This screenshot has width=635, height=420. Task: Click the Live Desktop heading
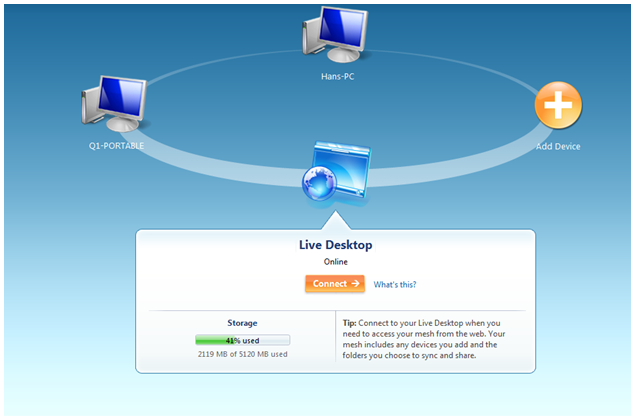pyautogui.click(x=335, y=245)
